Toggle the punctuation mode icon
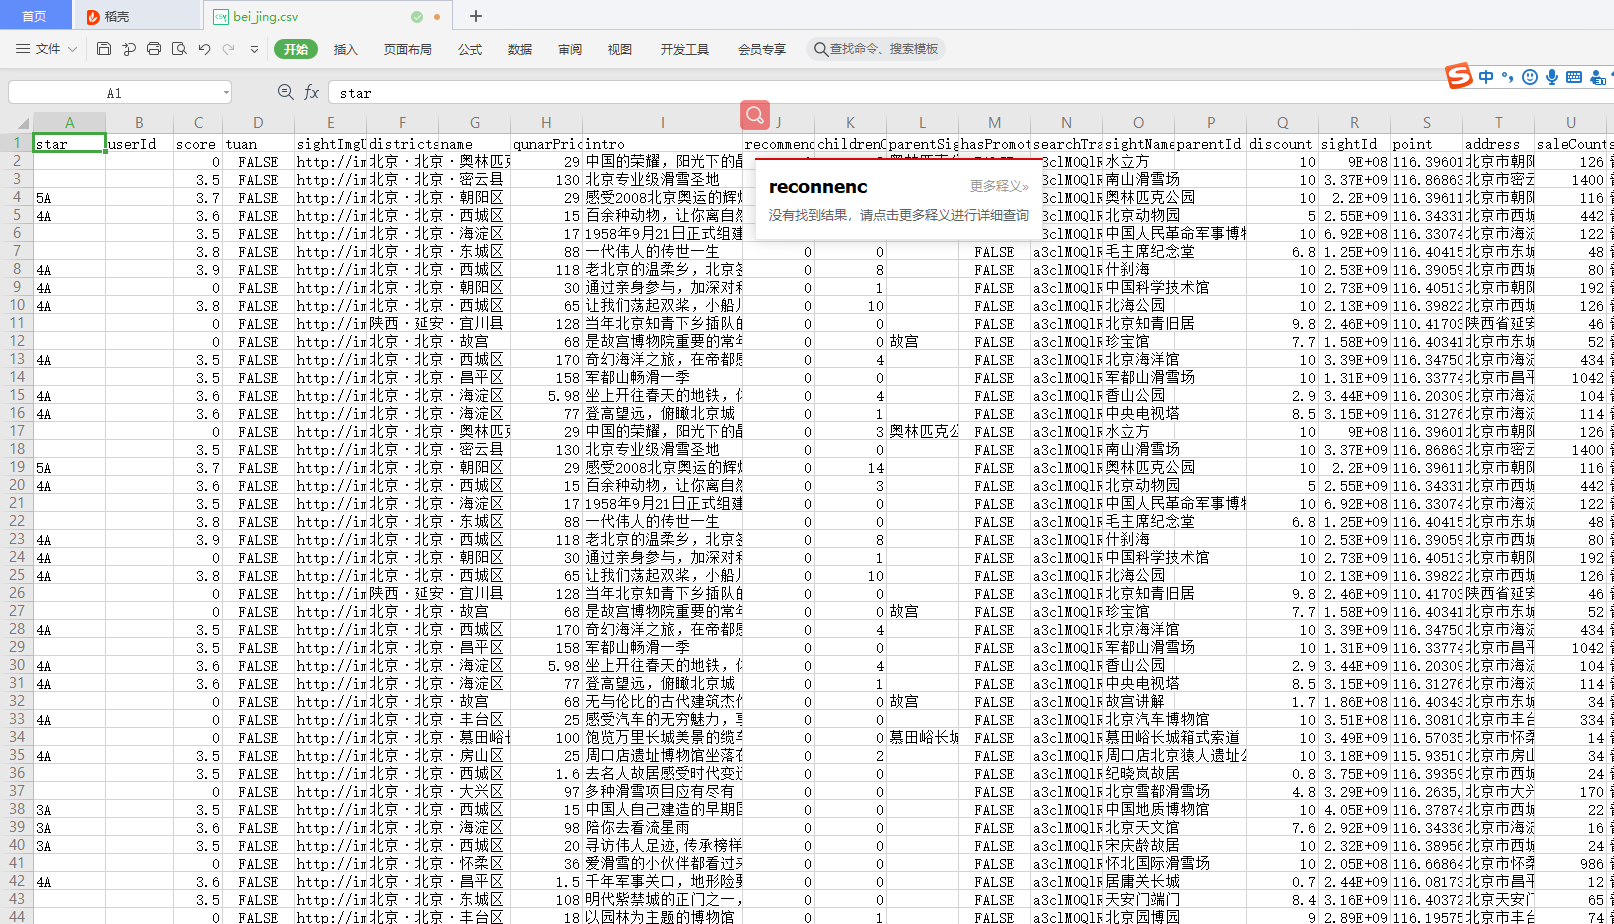This screenshot has width=1614, height=924. [1507, 77]
